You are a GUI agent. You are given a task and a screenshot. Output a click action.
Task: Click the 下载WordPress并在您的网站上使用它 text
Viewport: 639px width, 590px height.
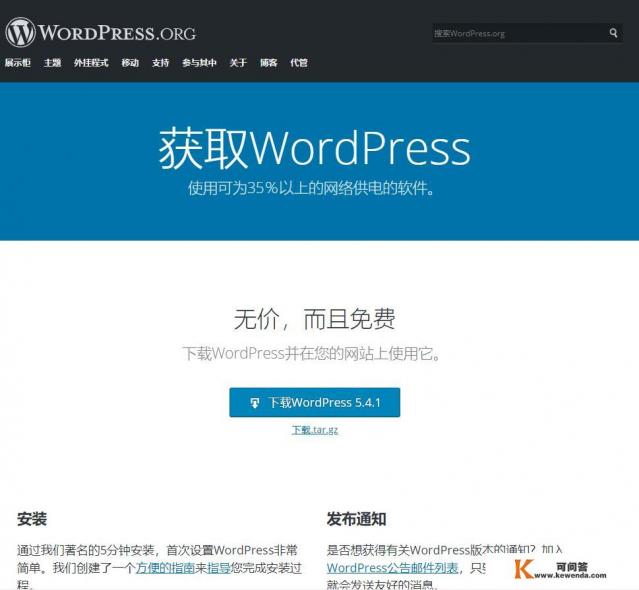[311, 353]
